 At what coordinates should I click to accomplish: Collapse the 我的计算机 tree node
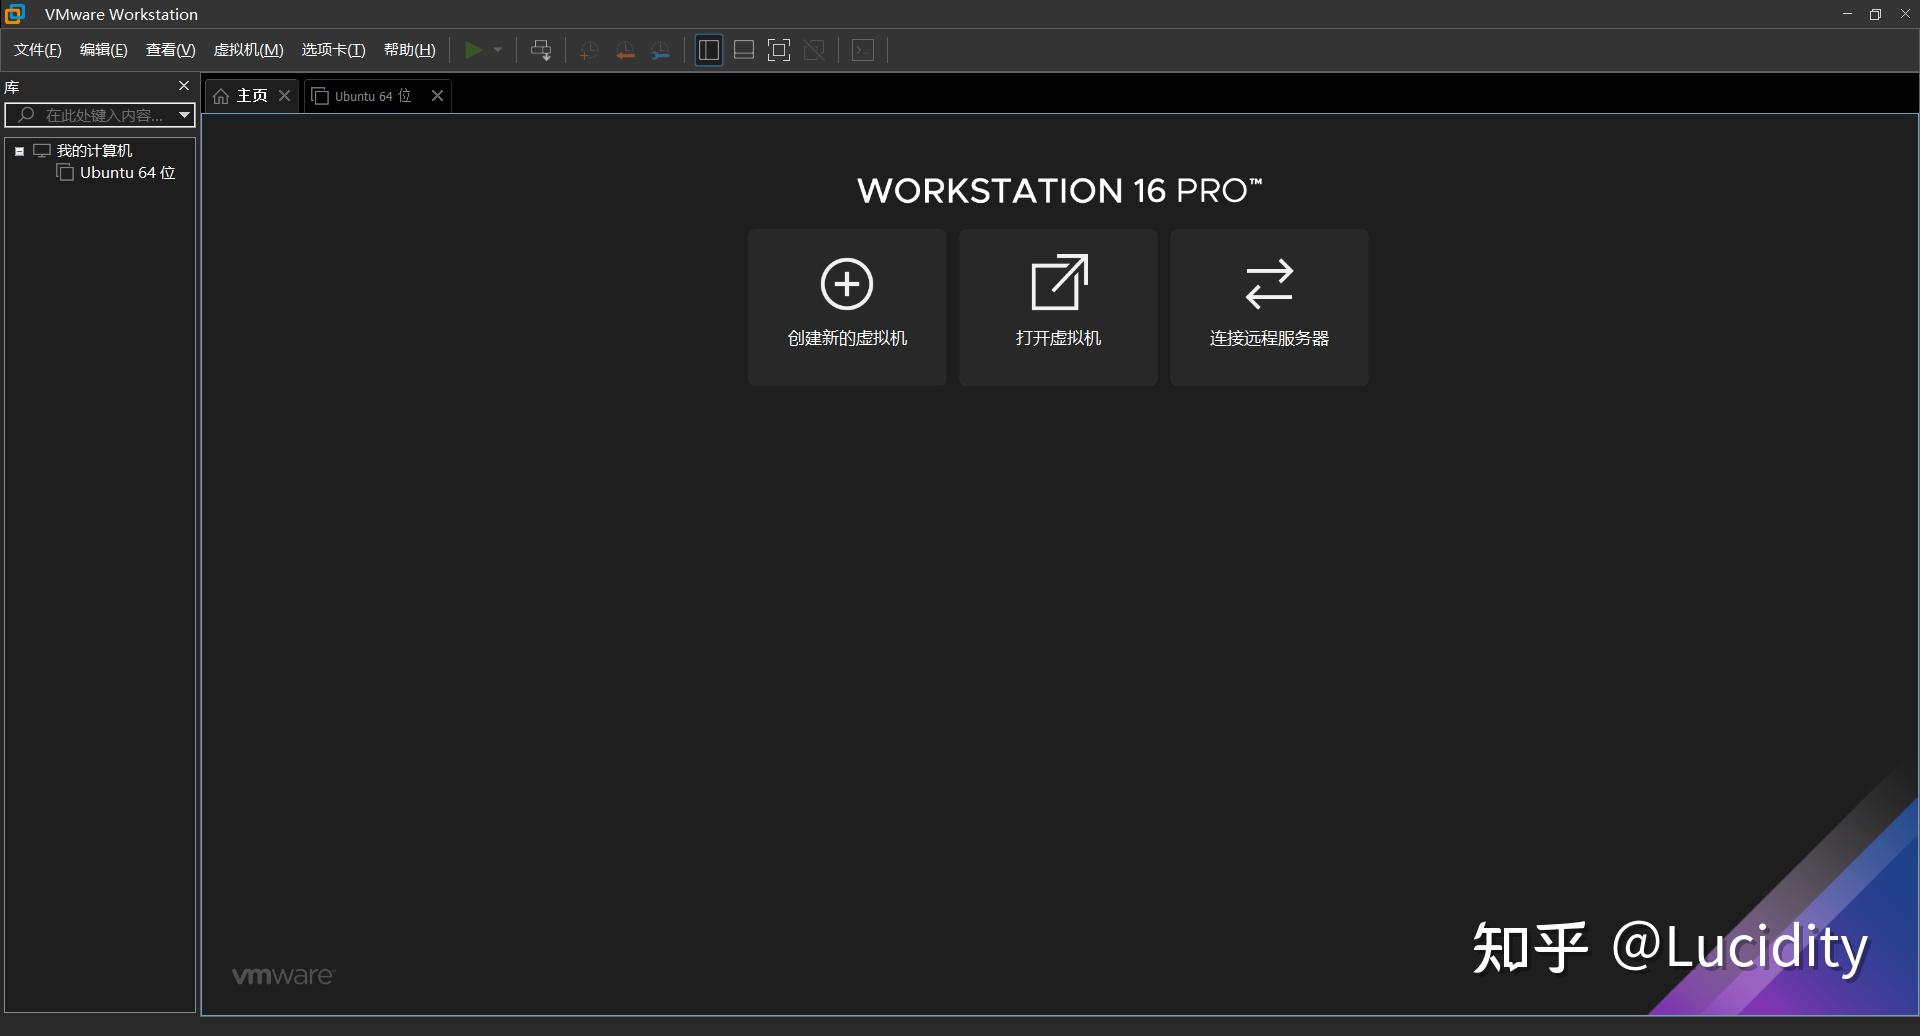point(19,151)
